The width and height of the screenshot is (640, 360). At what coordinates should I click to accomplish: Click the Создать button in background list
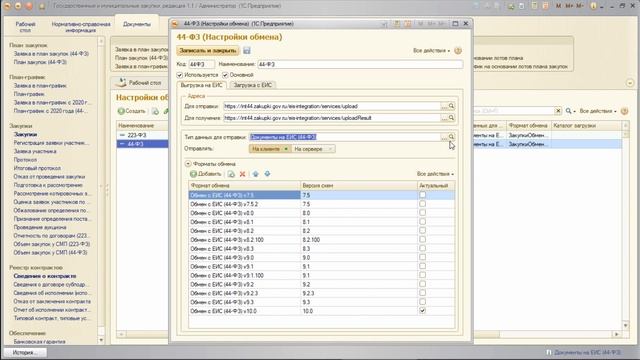[131, 111]
